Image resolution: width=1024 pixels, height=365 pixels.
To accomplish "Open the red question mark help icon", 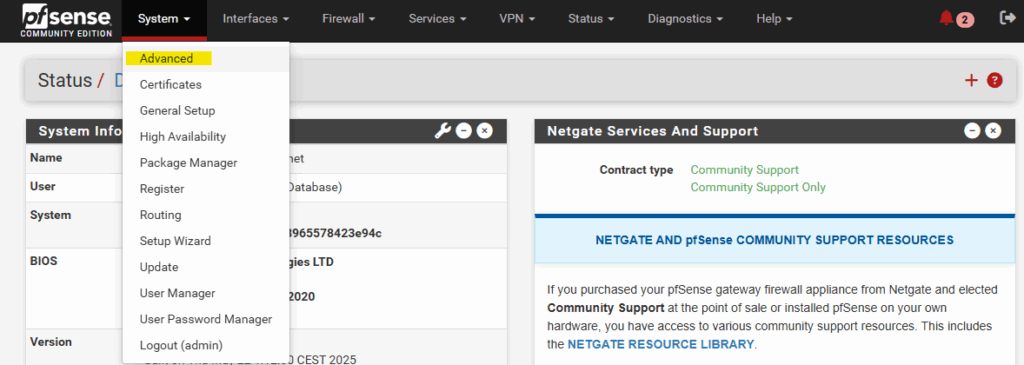I will point(995,80).
